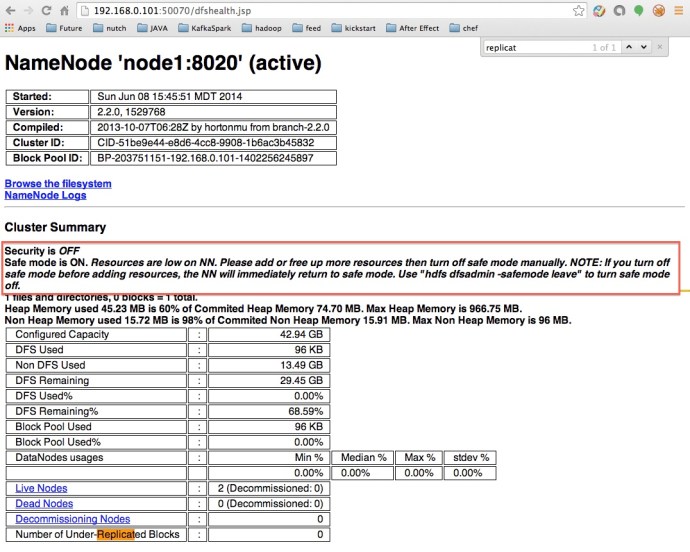Open the Apps shortcut in bookmarks bar
The image size is (690, 552).
pyautogui.click(x=22, y=28)
